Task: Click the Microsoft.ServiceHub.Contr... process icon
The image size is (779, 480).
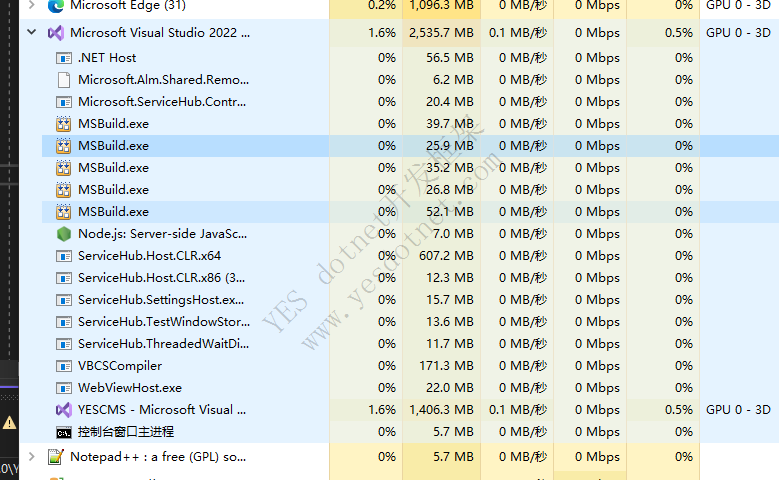Action: click(x=64, y=102)
